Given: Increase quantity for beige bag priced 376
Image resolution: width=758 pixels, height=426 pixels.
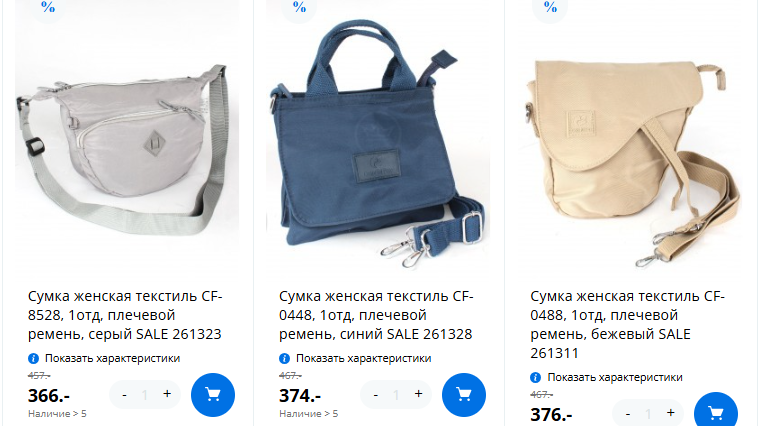Looking at the screenshot, I should (x=671, y=412).
